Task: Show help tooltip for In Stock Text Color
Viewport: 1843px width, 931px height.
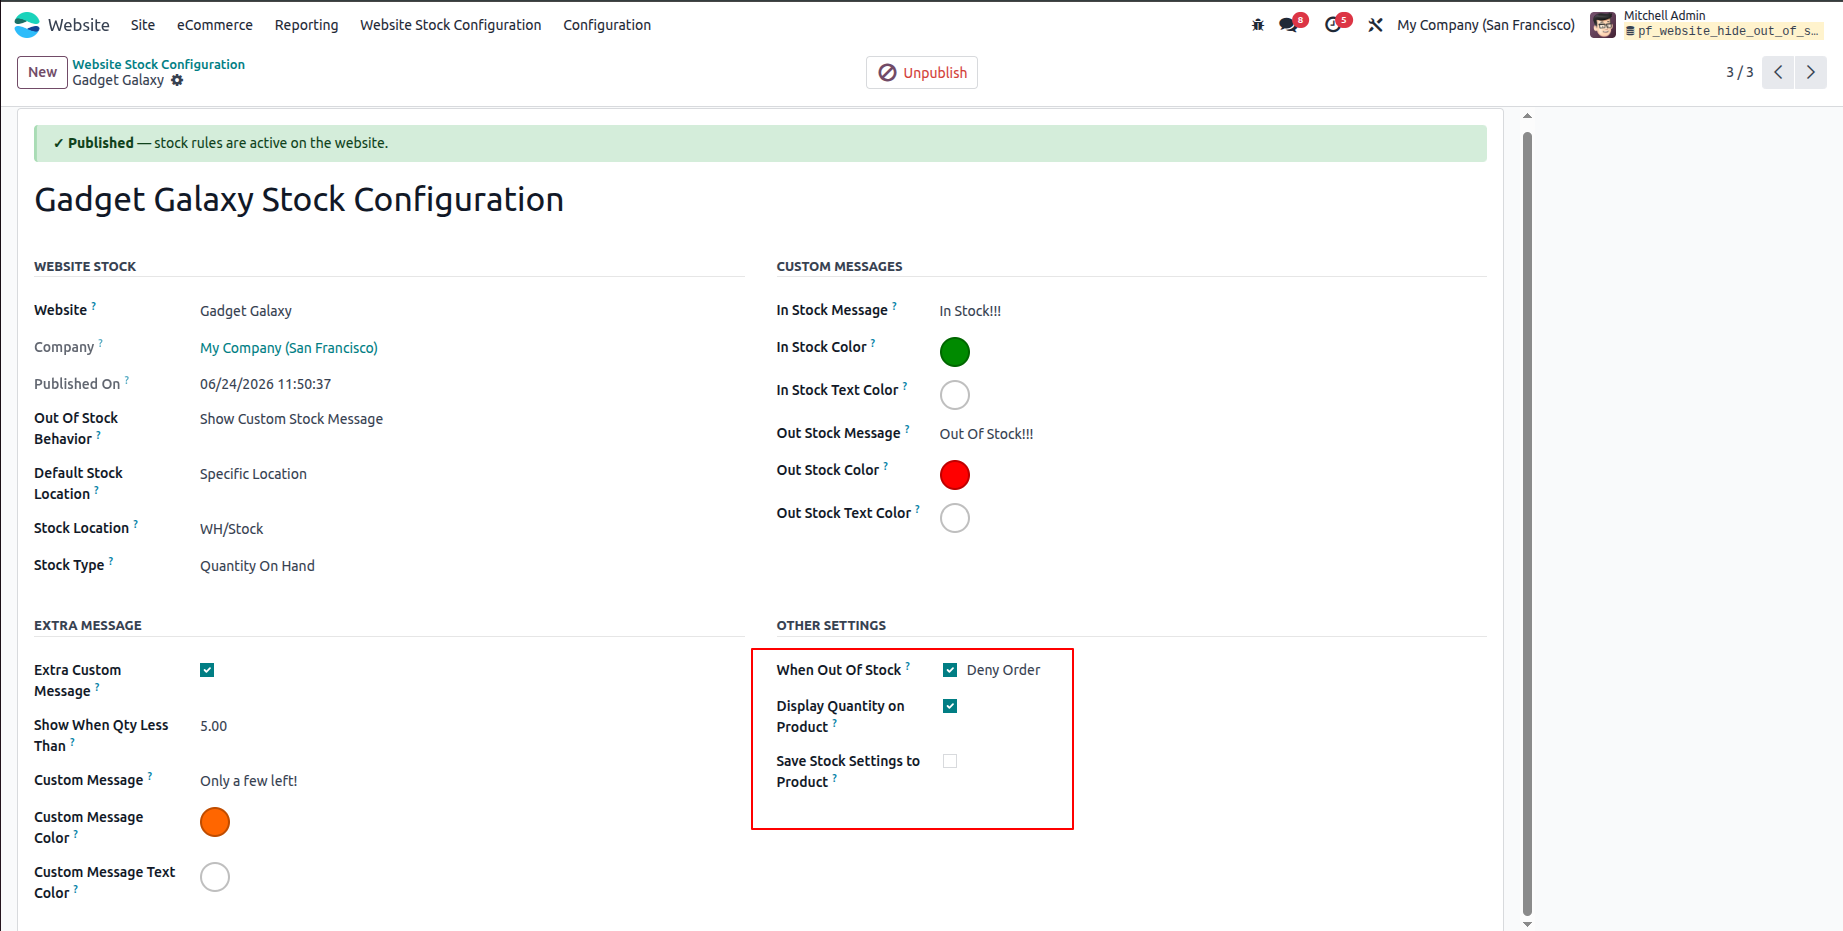Action: tap(905, 386)
